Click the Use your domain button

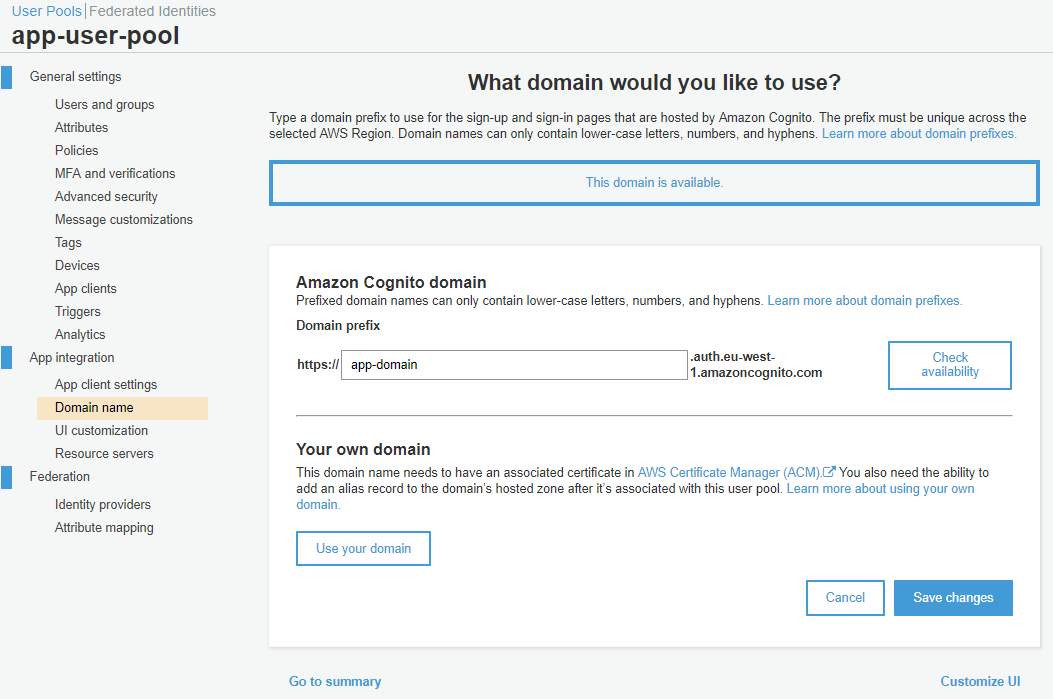[x=363, y=549]
